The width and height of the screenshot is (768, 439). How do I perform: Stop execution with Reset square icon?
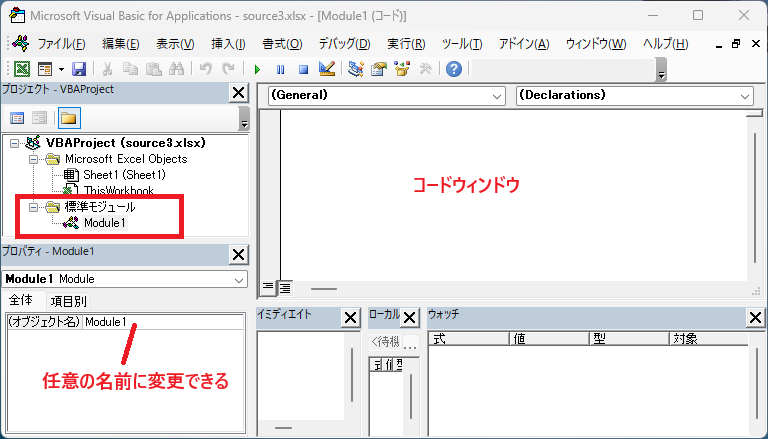point(303,69)
